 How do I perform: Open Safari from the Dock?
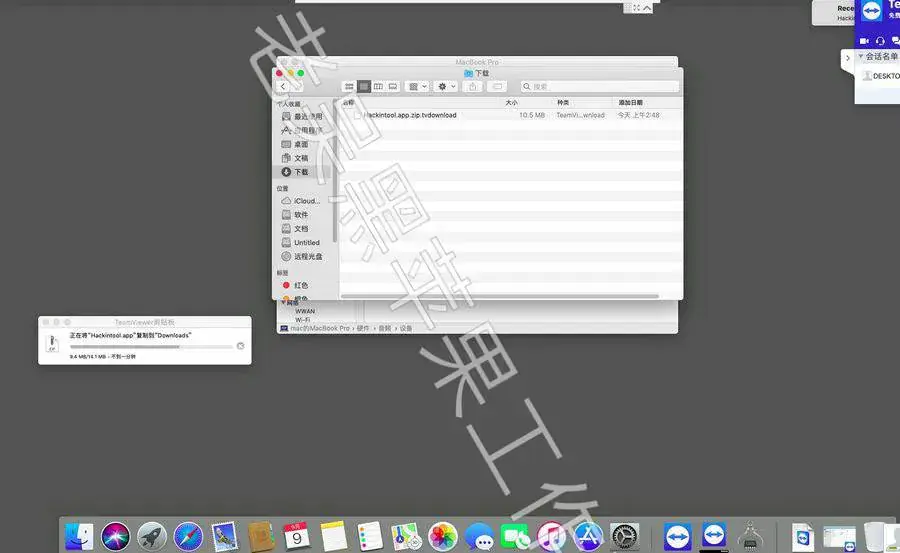click(x=188, y=537)
